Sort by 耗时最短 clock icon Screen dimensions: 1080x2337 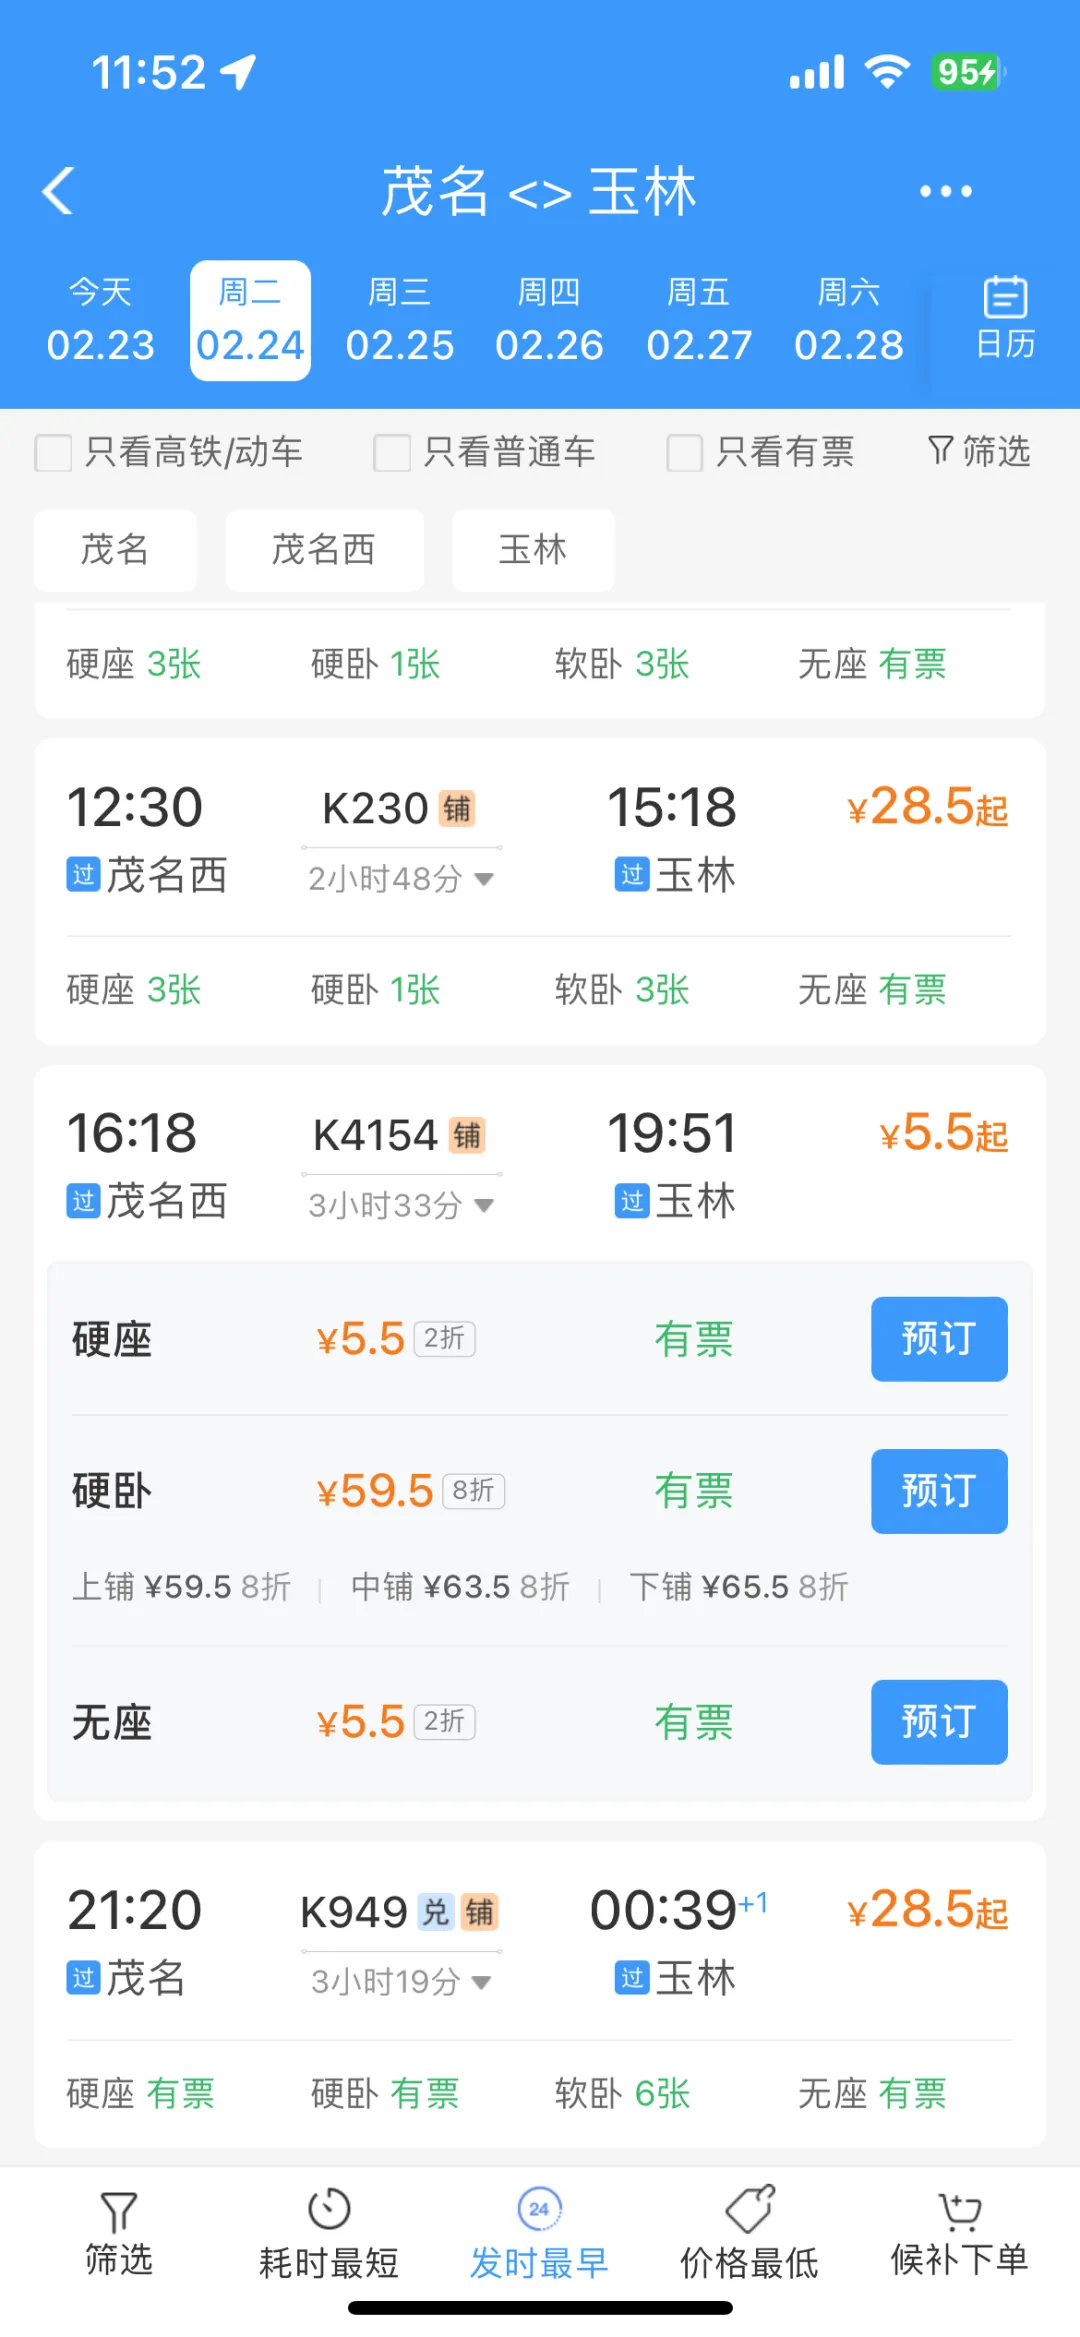pyautogui.click(x=329, y=2210)
